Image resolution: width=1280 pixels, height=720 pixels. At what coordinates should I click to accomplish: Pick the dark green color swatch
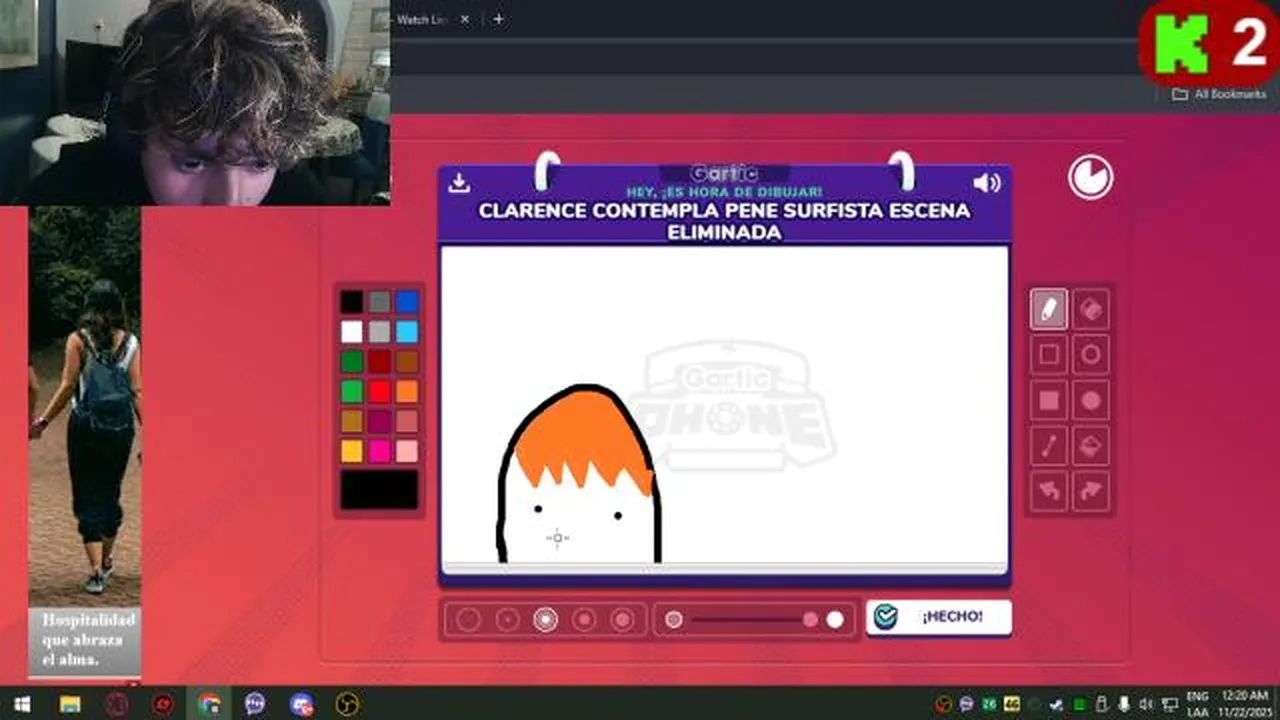(351, 361)
